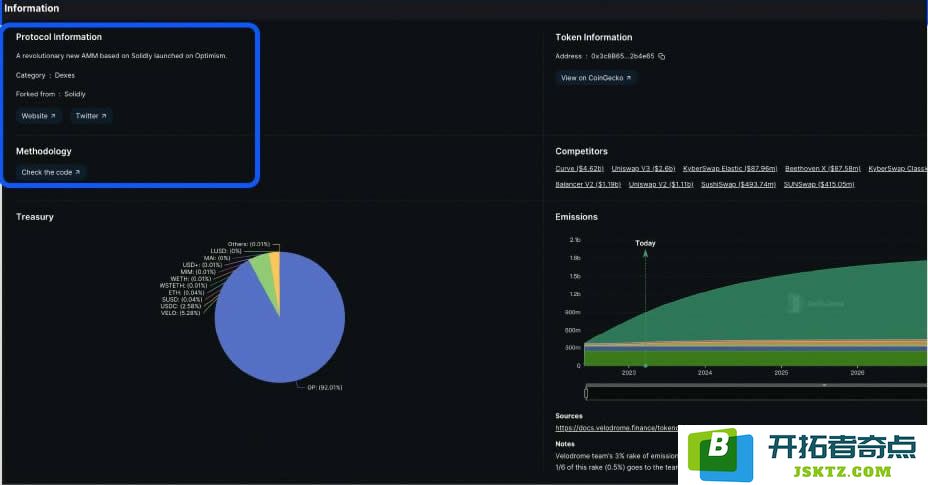Open the Uniswap V3 ($2.6b) competitor link
The height and width of the screenshot is (485, 928).
coord(643,169)
